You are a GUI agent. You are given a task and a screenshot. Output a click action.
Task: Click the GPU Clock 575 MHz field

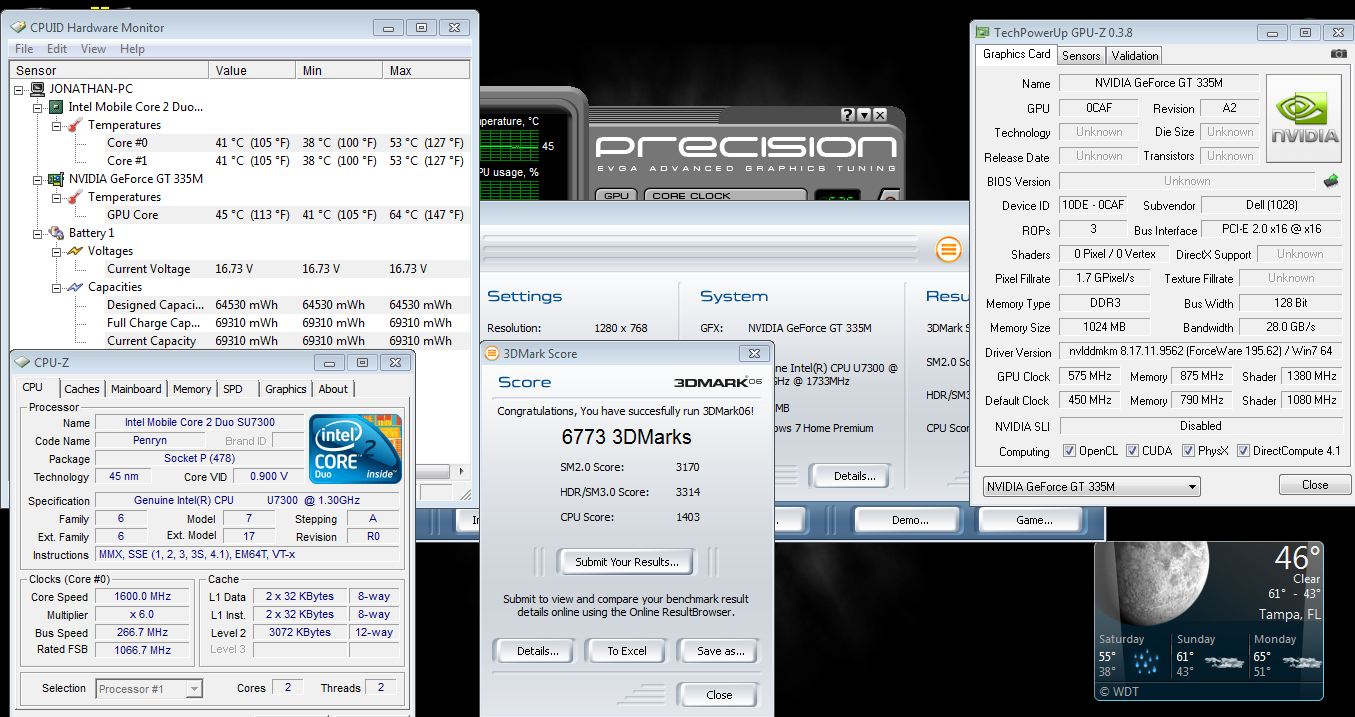[x=1089, y=377]
